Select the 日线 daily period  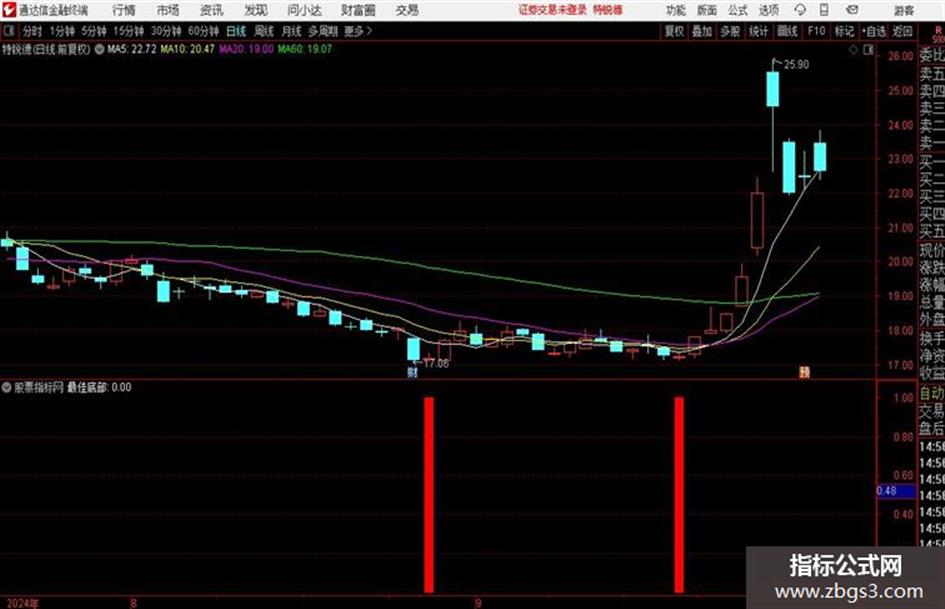pos(236,31)
